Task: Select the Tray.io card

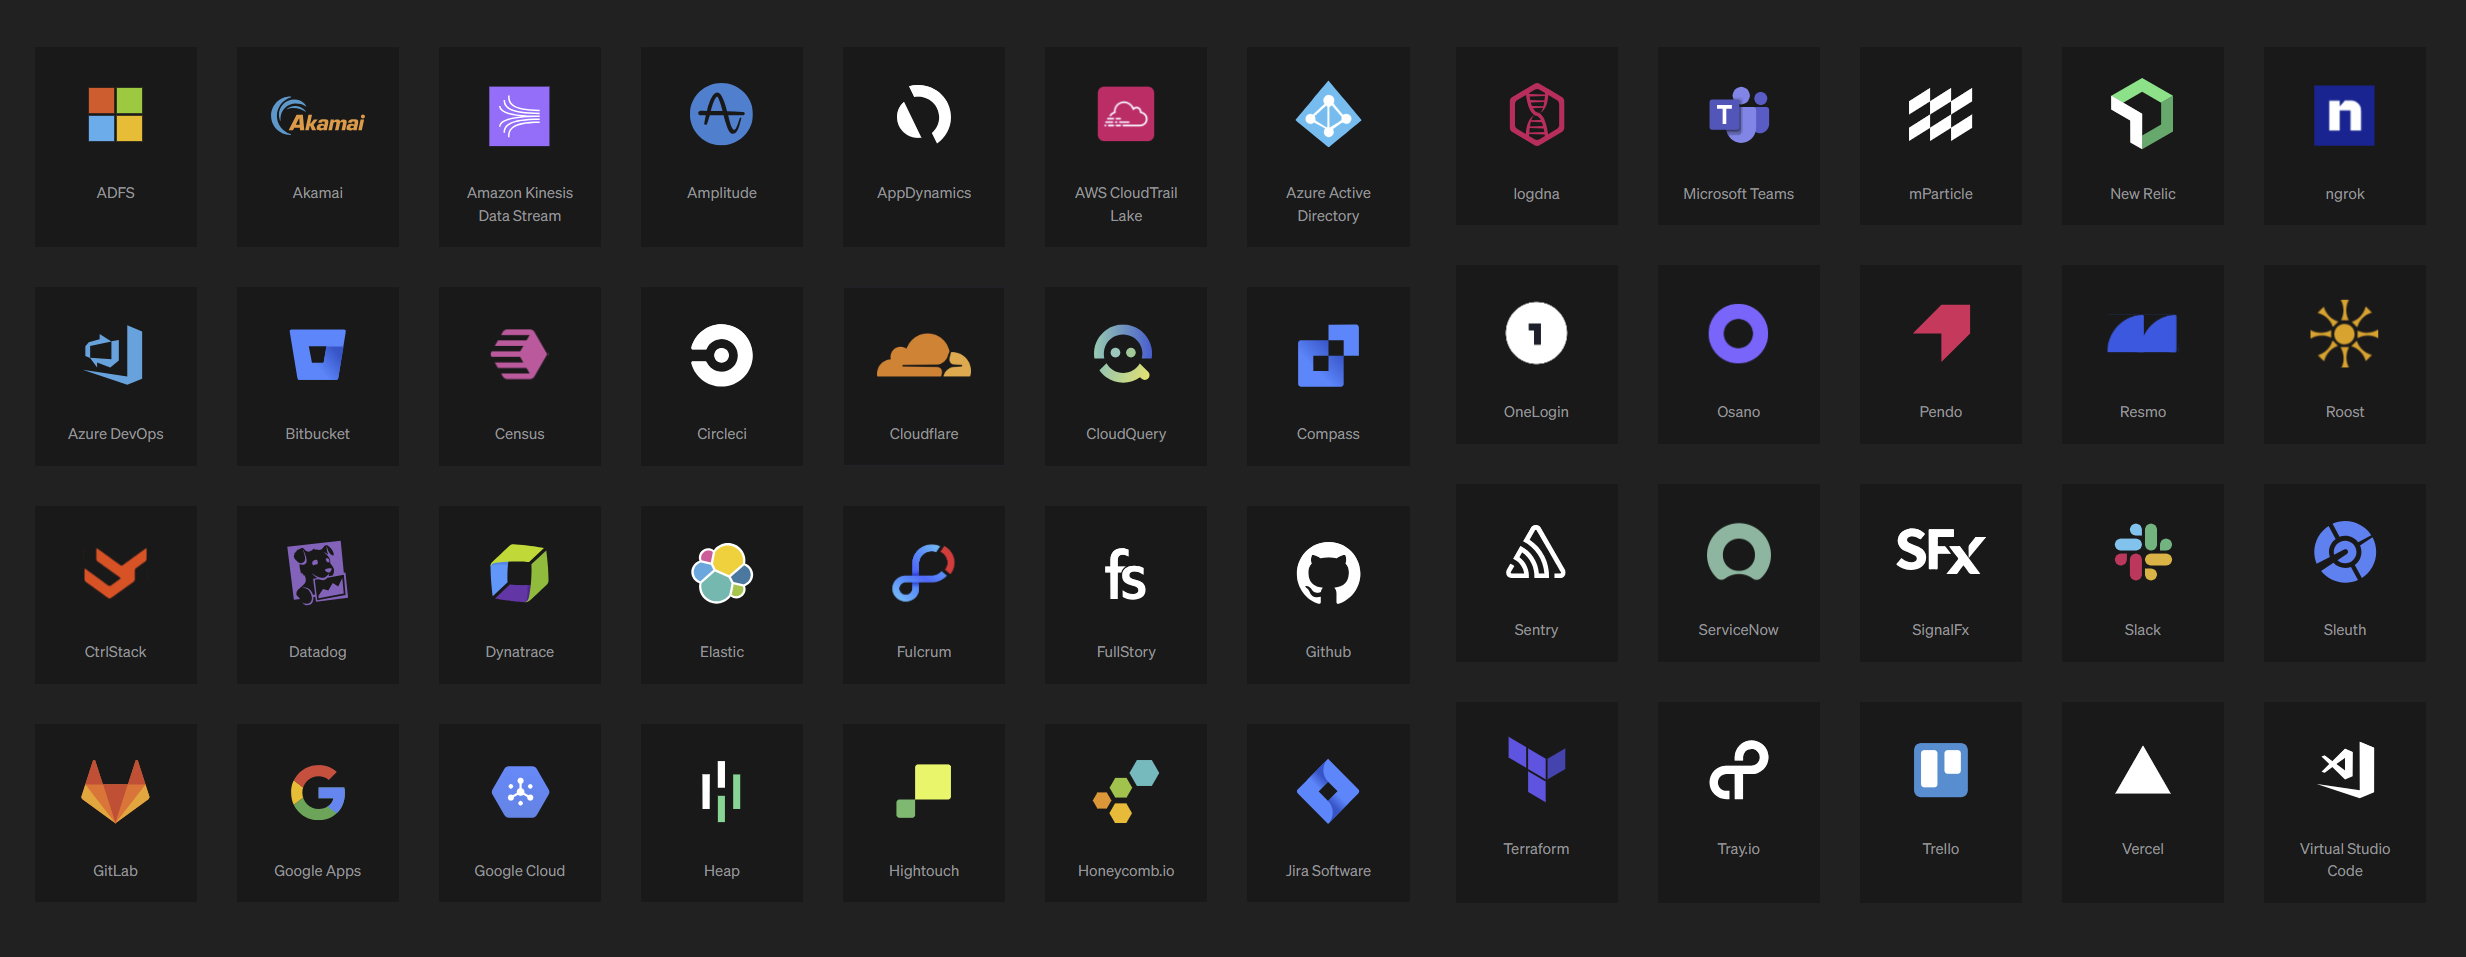Action: coord(1739,802)
